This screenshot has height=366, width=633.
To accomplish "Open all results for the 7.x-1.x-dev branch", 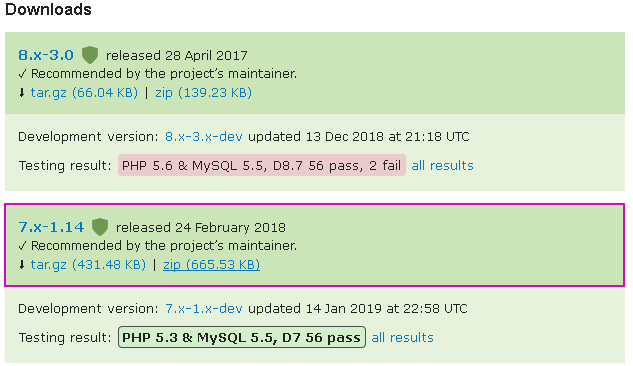I will tap(402, 337).
